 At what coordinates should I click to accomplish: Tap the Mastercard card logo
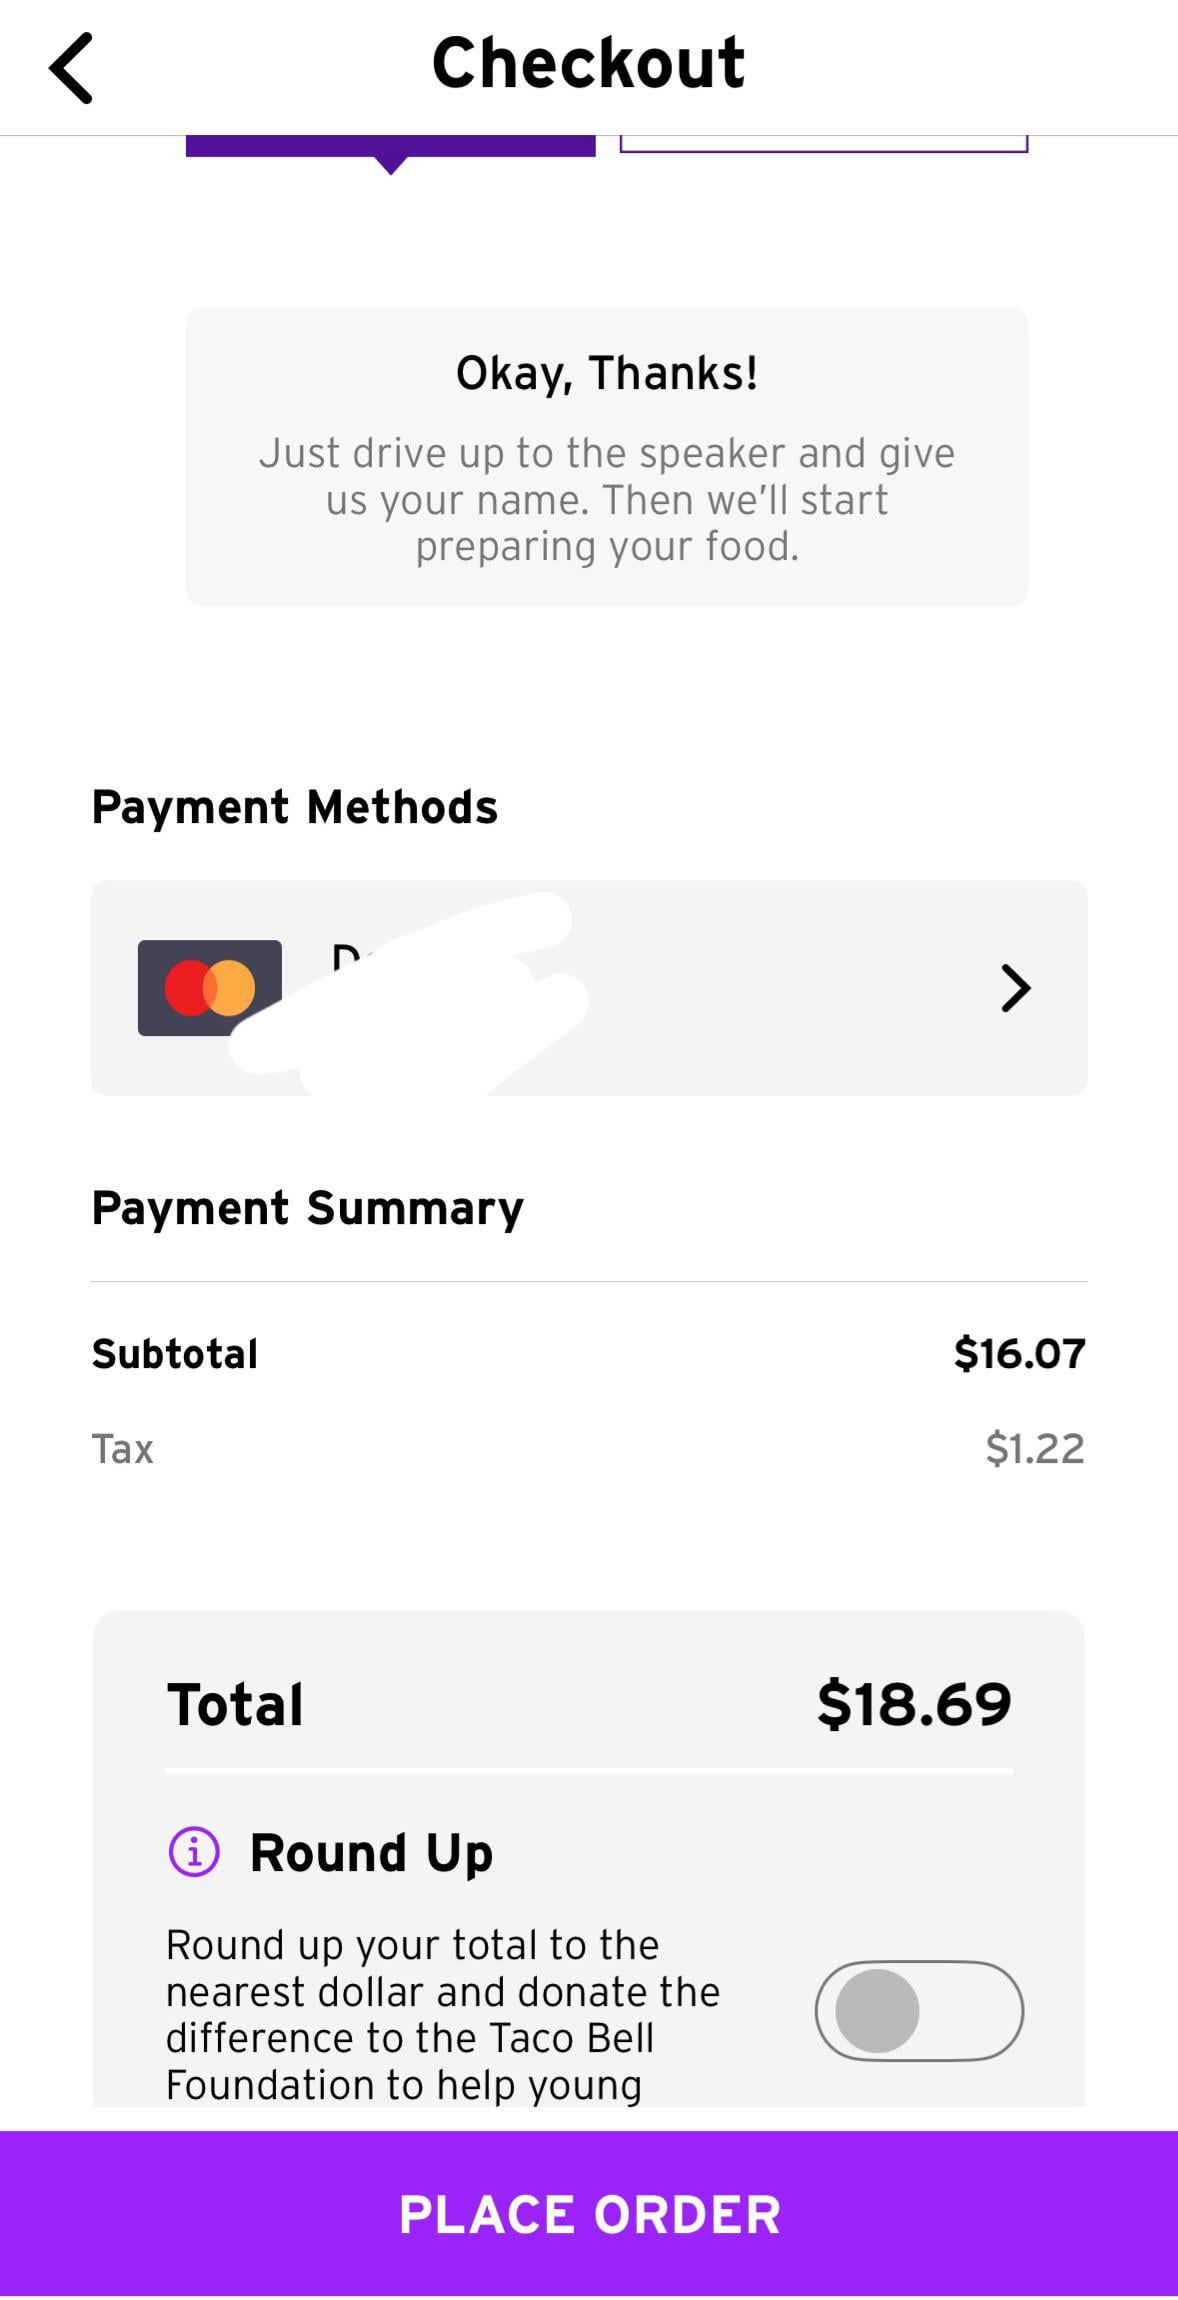point(209,987)
